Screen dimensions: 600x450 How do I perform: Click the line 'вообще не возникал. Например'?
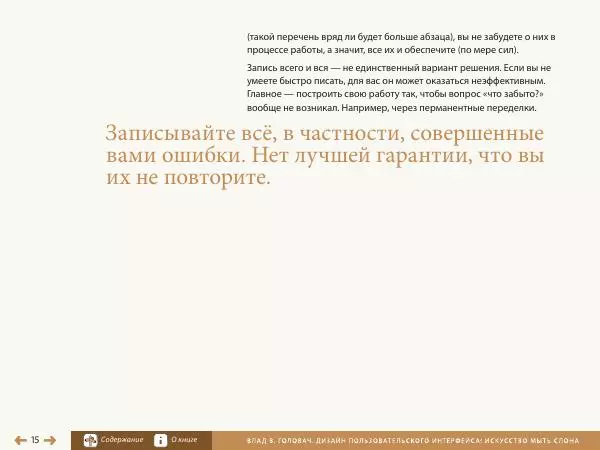click(391, 108)
